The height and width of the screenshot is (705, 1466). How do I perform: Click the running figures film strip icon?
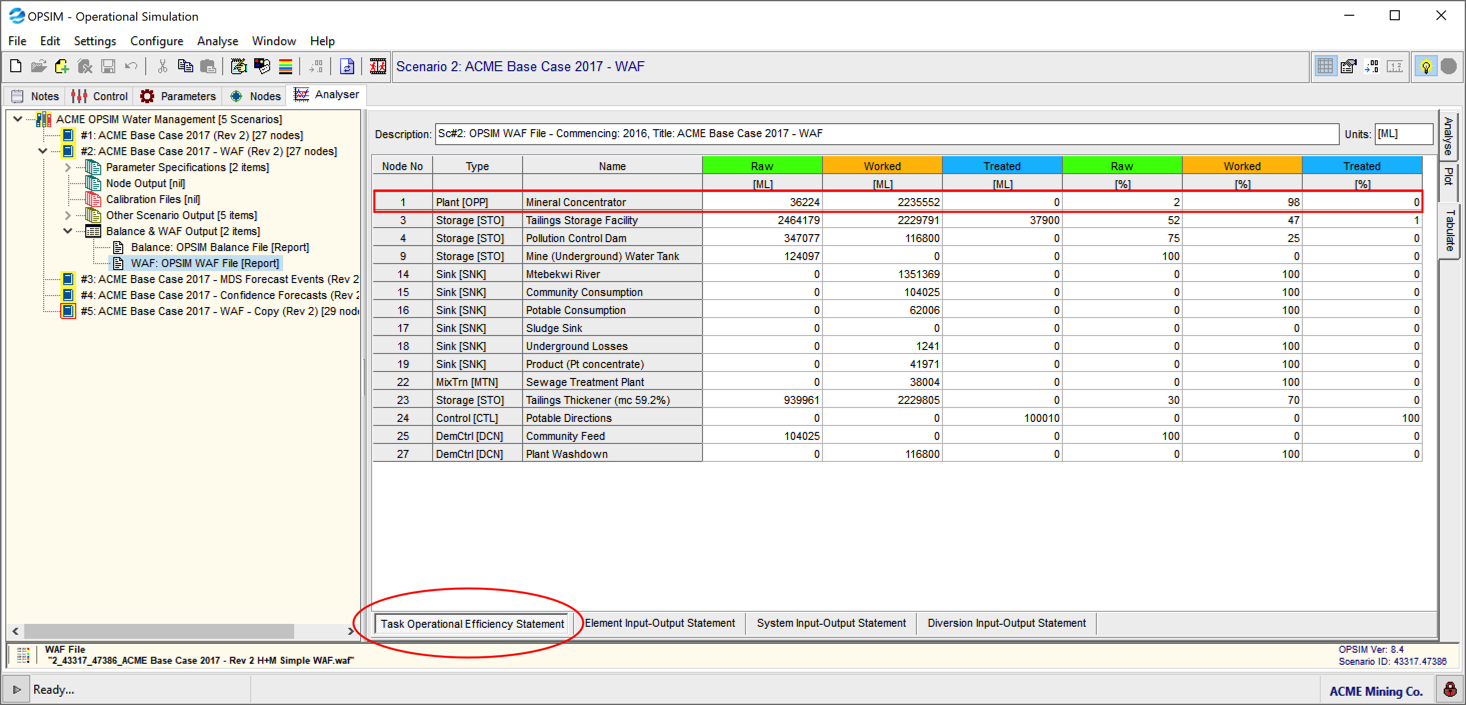point(378,67)
